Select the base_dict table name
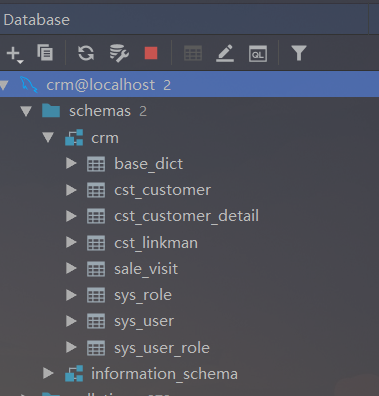Screen dimensions: 379x396 tap(148, 164)
